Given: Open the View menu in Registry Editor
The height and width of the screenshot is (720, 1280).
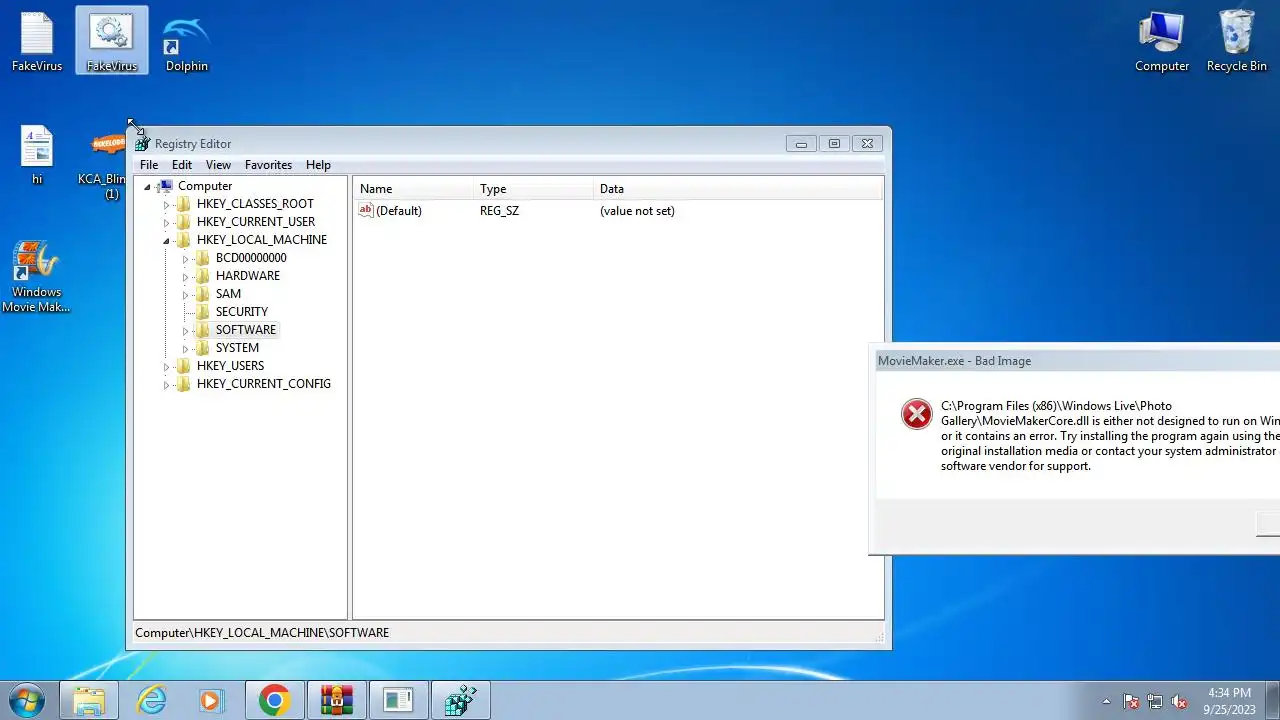Looking at the screenshot, I should coord(218,165).
